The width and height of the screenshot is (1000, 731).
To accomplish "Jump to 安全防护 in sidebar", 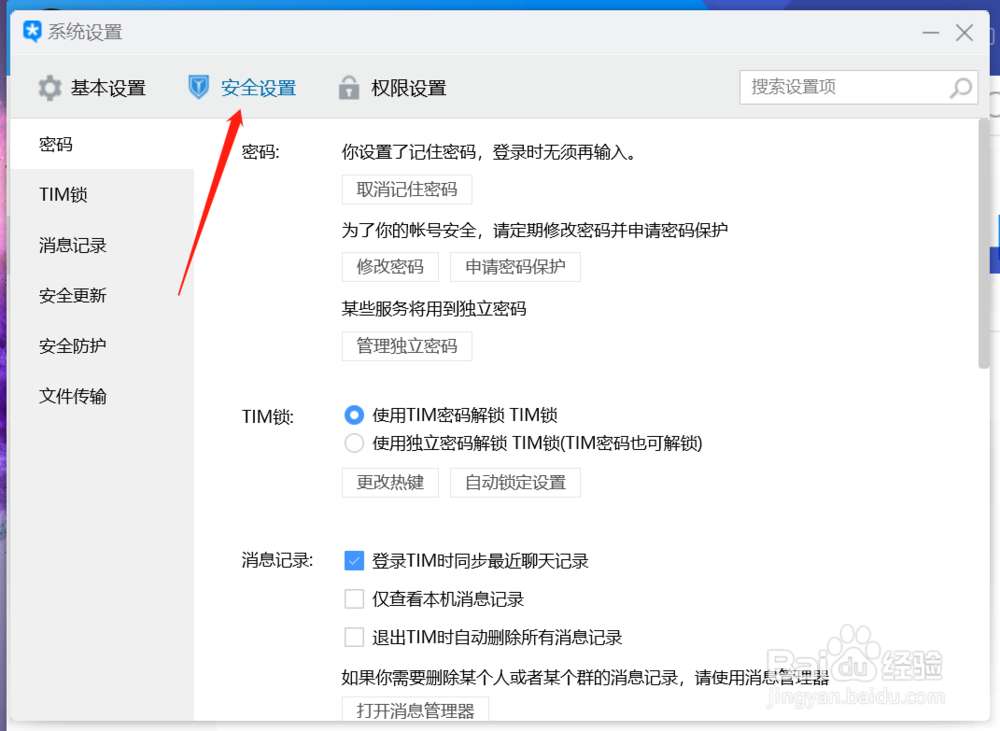I will tap(102, 346).
